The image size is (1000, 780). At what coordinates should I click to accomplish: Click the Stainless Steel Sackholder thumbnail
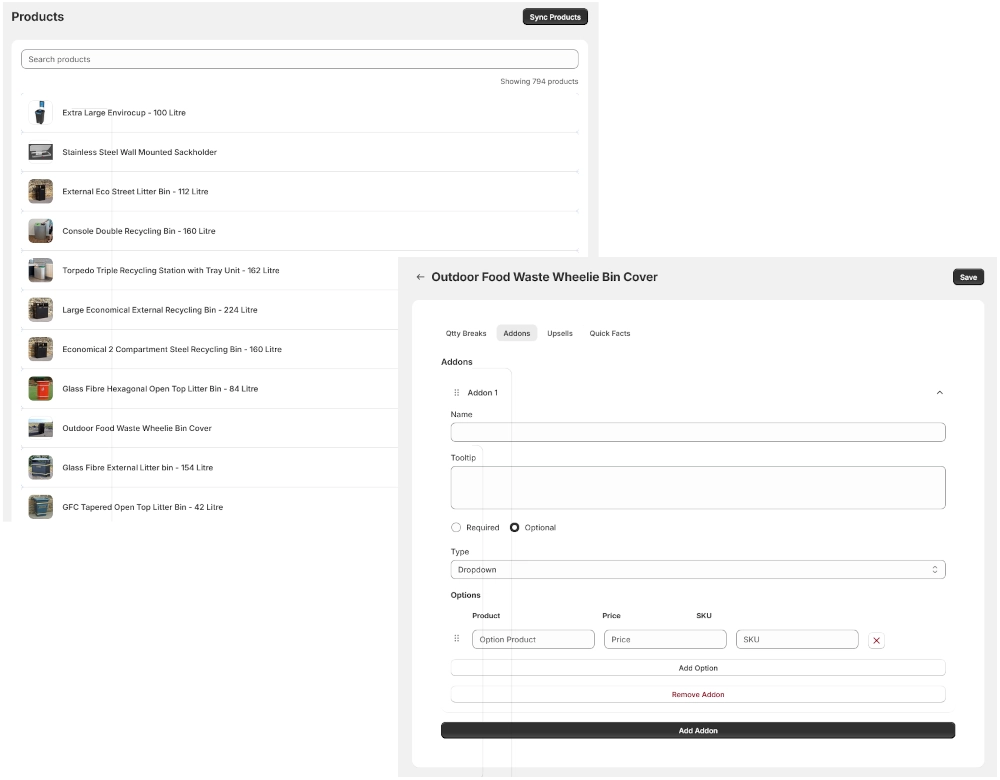[x=40, y=152]
